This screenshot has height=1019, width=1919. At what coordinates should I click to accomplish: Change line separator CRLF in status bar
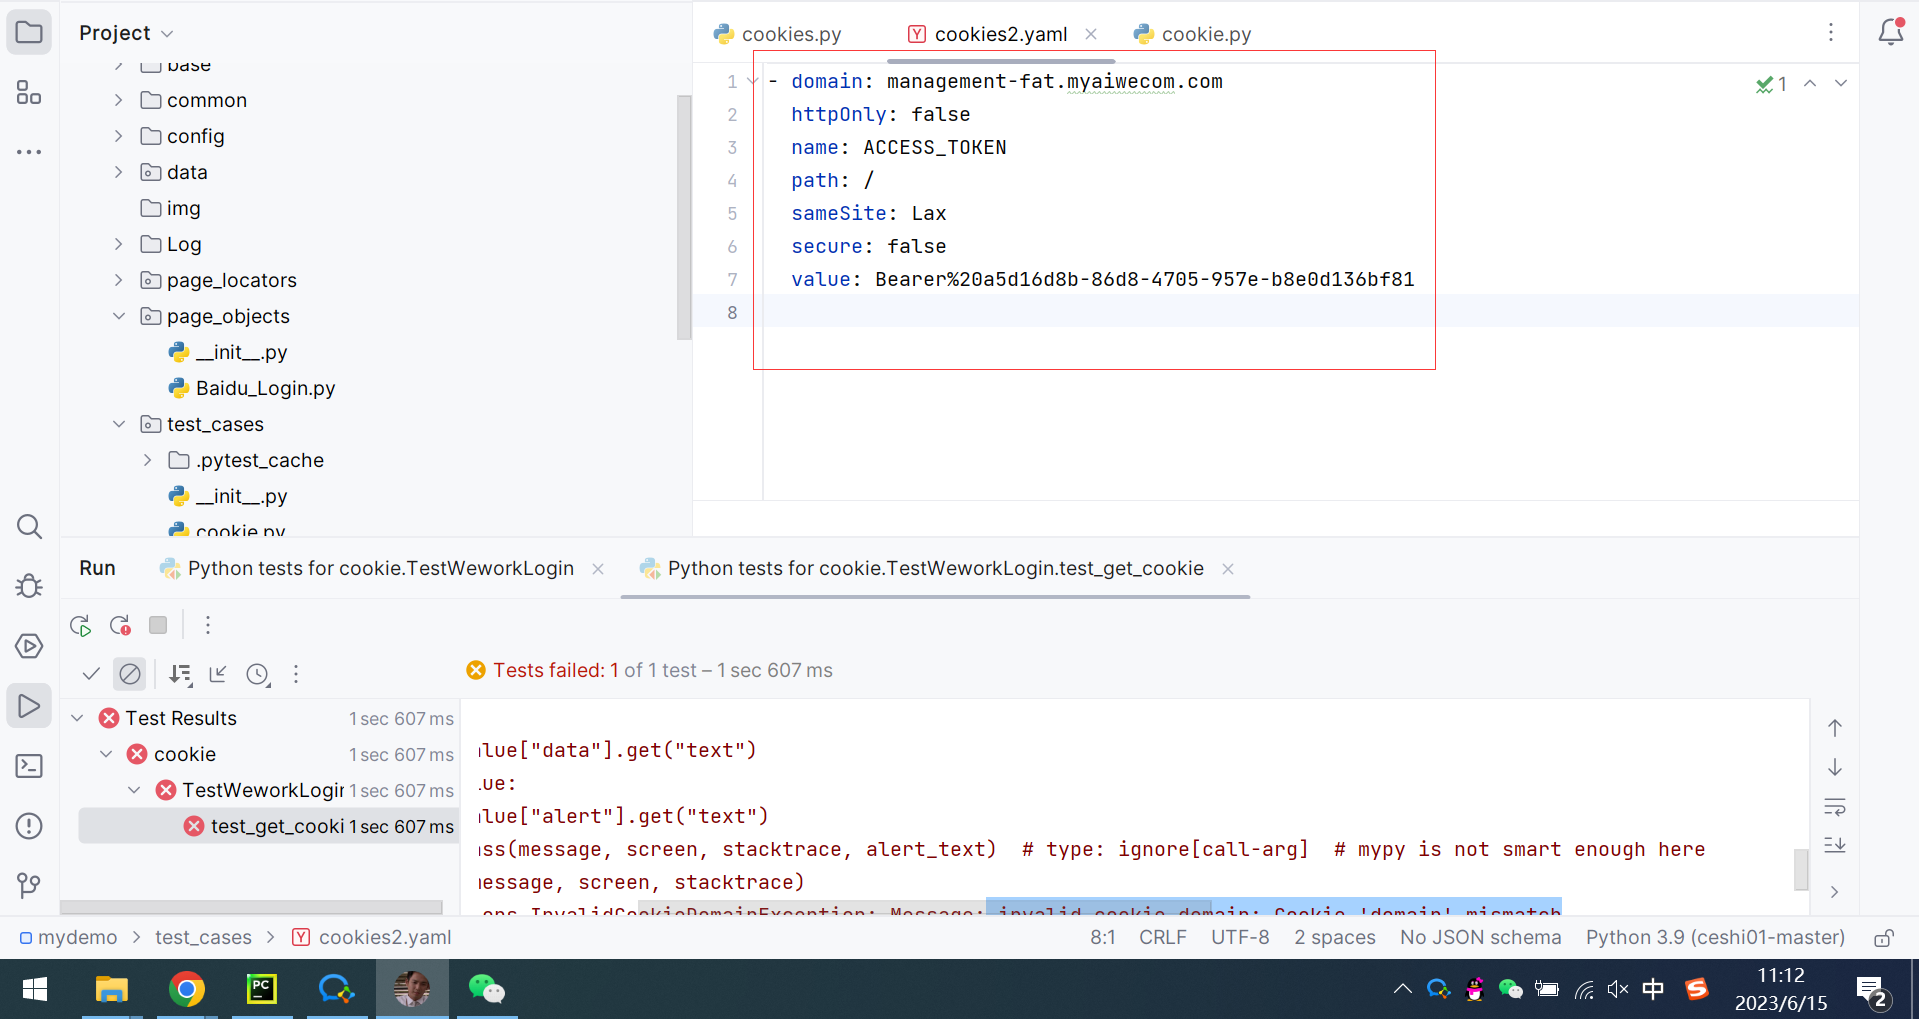point(1162,937)
